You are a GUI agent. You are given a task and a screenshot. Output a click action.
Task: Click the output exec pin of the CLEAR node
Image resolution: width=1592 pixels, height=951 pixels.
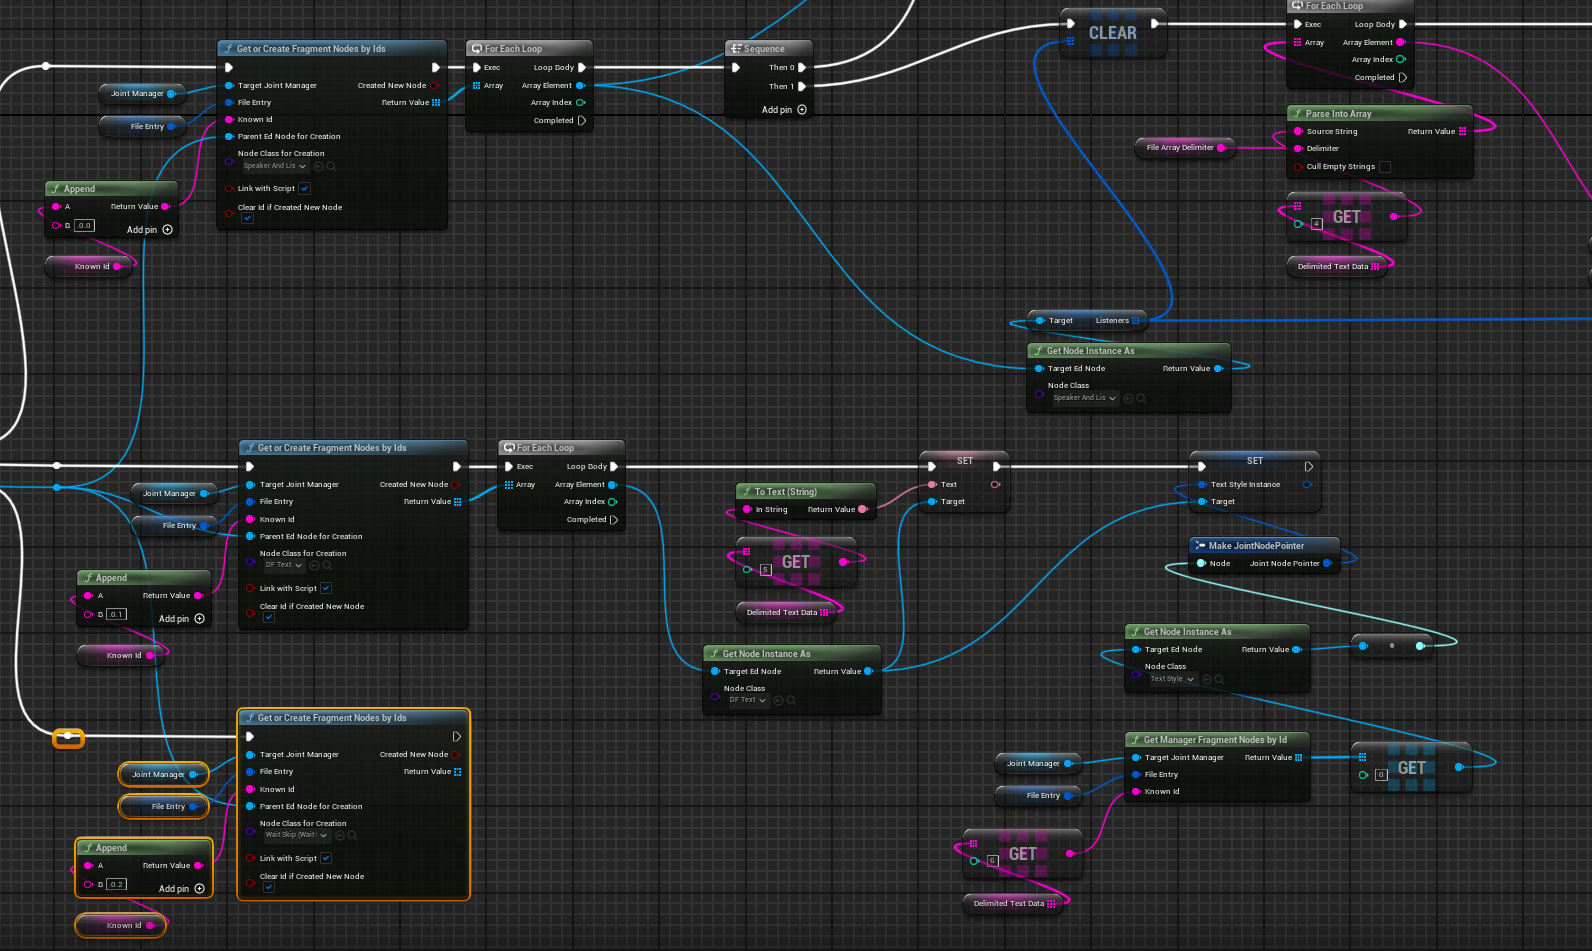[x=1155, y=23]
